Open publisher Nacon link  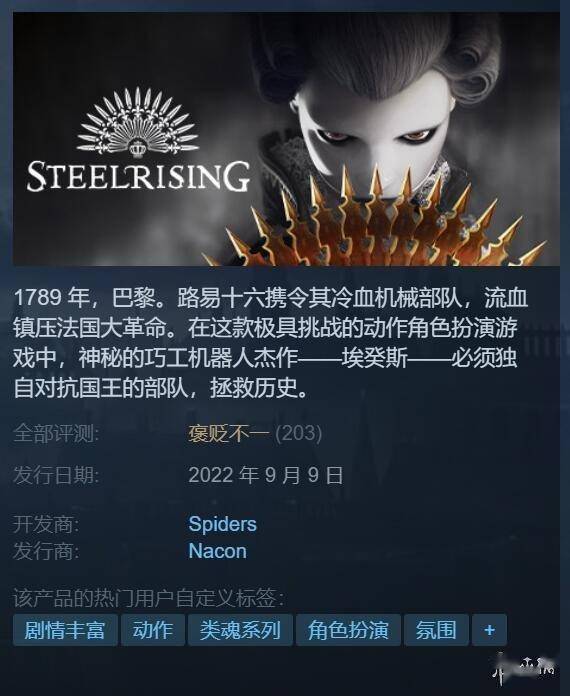coord(218,551)
